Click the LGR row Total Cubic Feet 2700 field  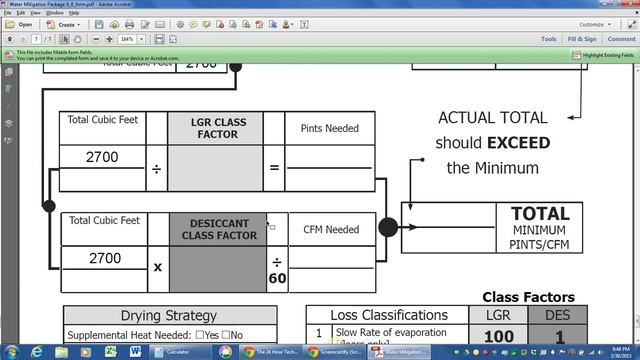[x=102, y=157]
